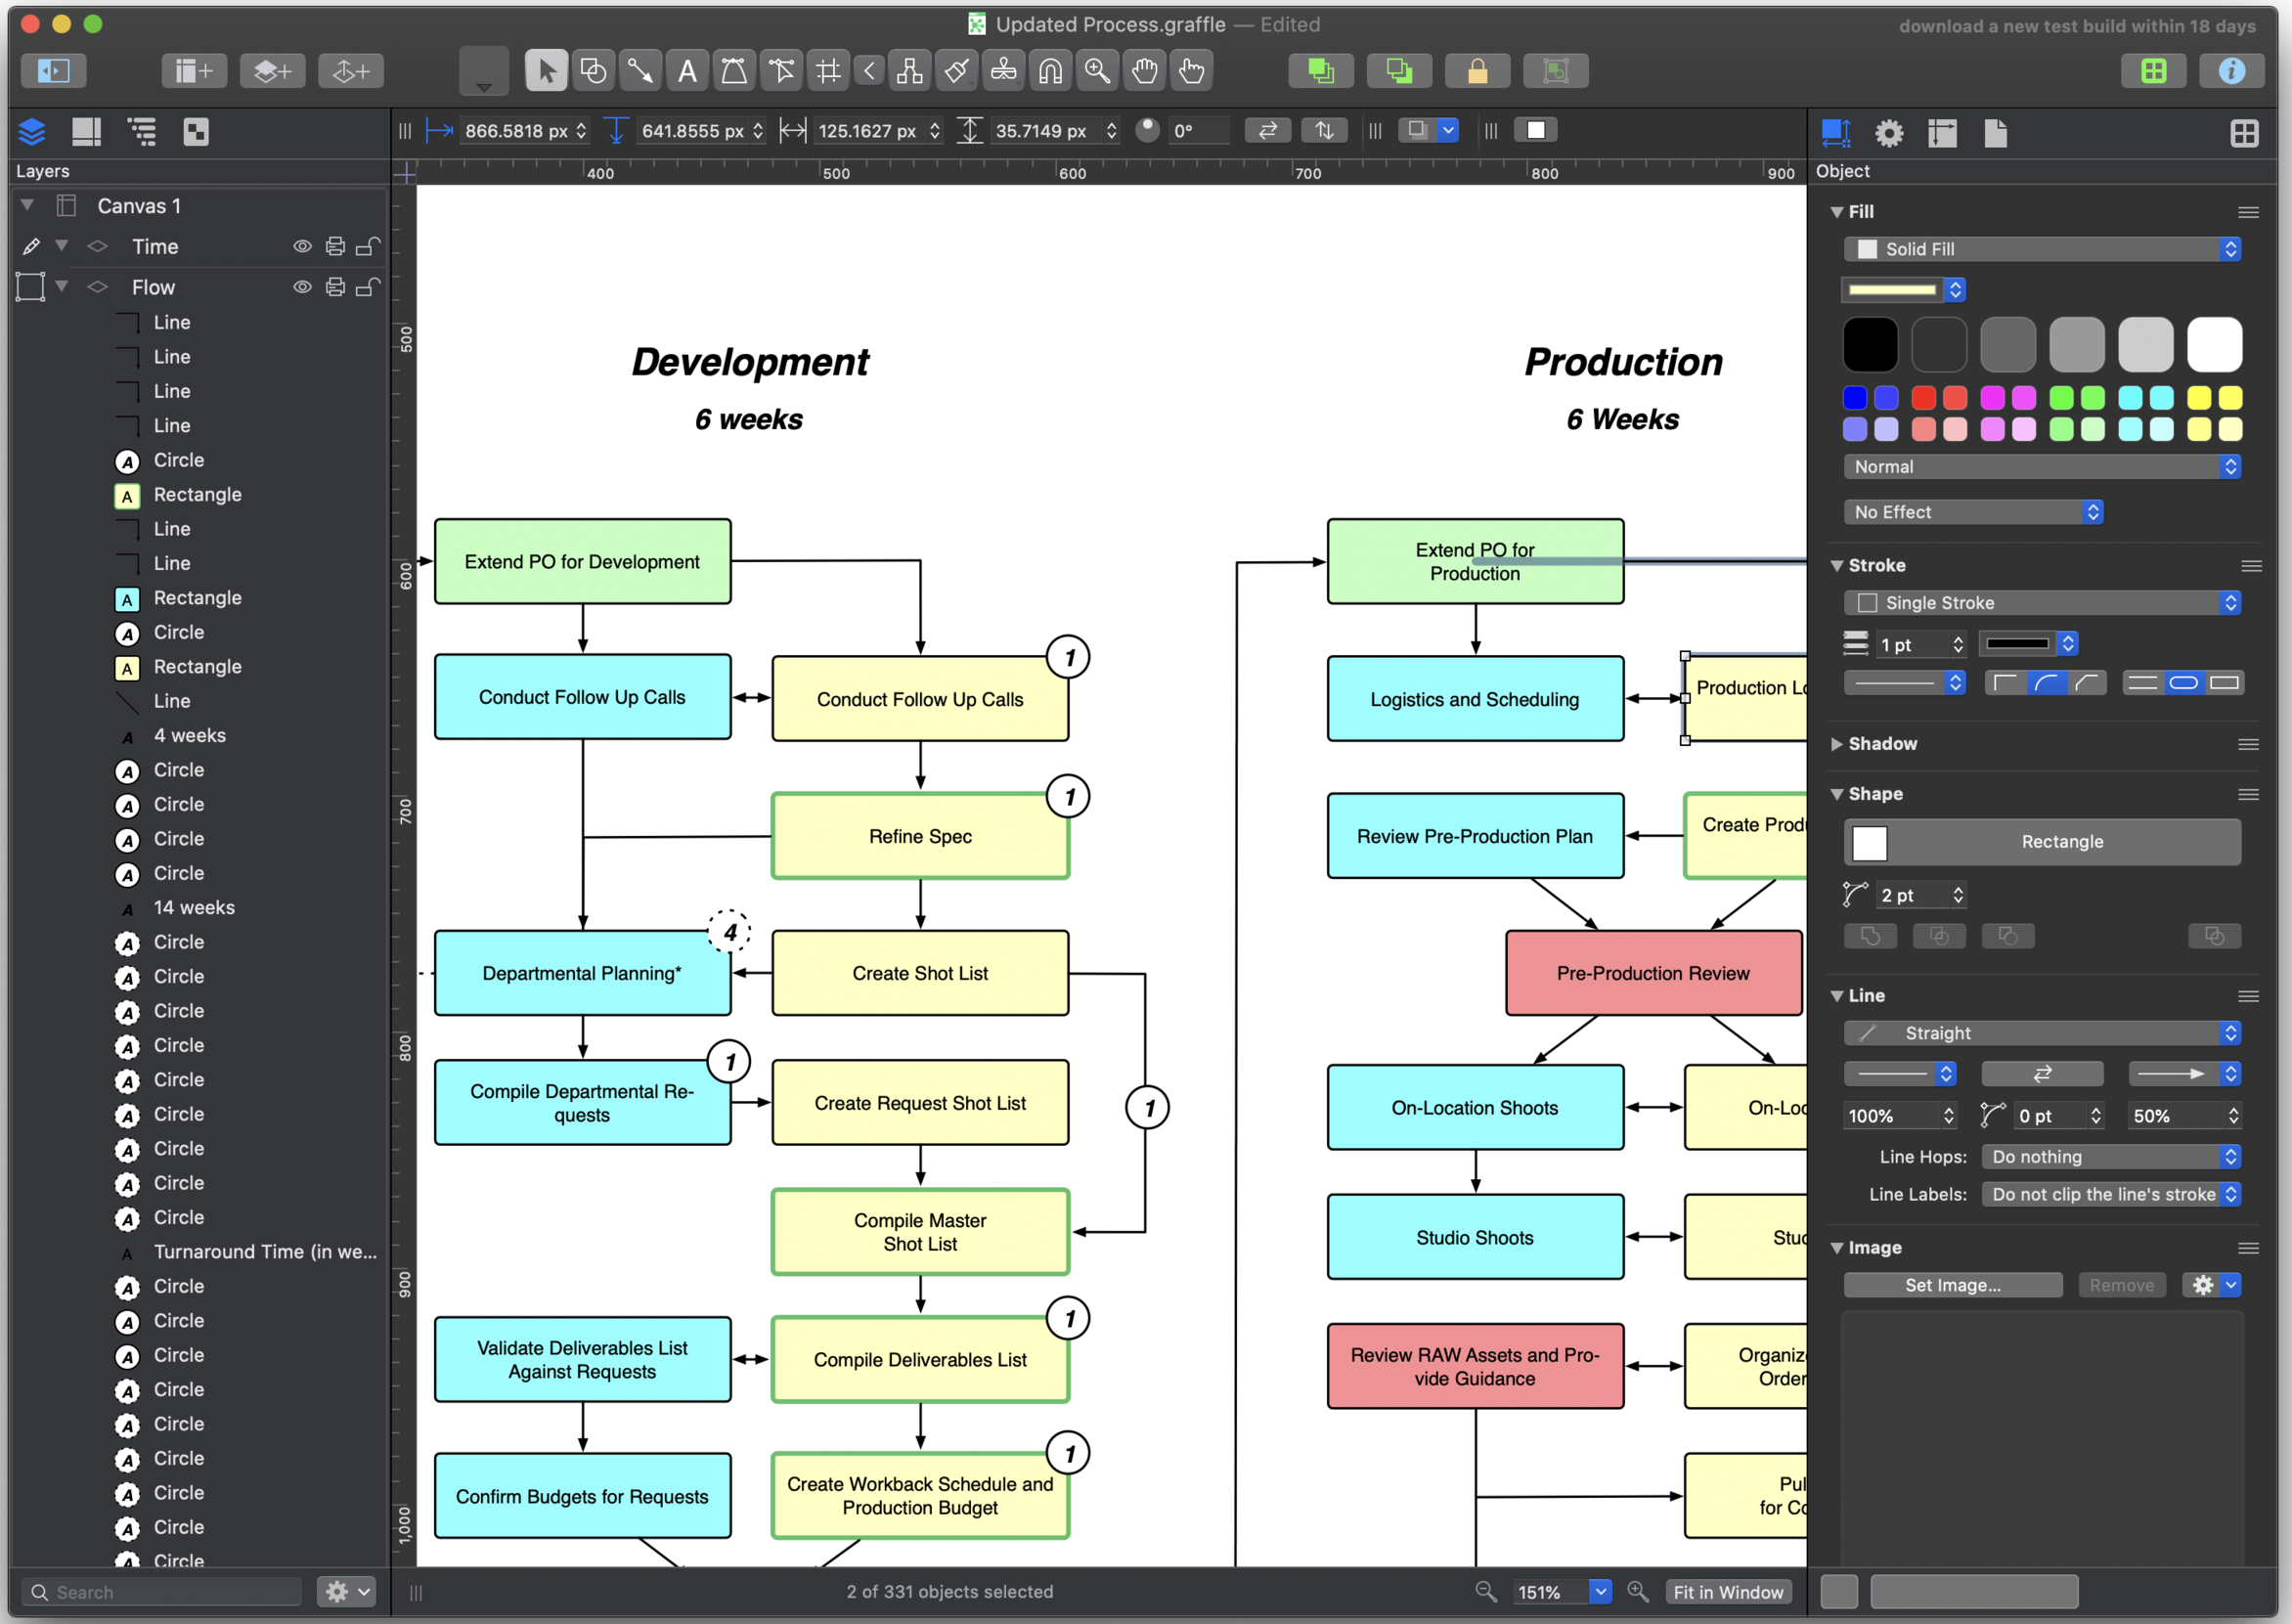Screen dimensions: 2292x1624
Task: Switch to the Properties inspector gear icon
Action: [x=1888, y=132]
